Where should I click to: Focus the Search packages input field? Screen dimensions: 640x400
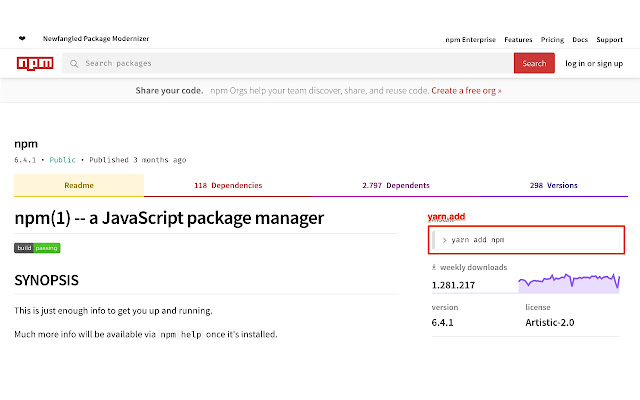tap(288, 63)
